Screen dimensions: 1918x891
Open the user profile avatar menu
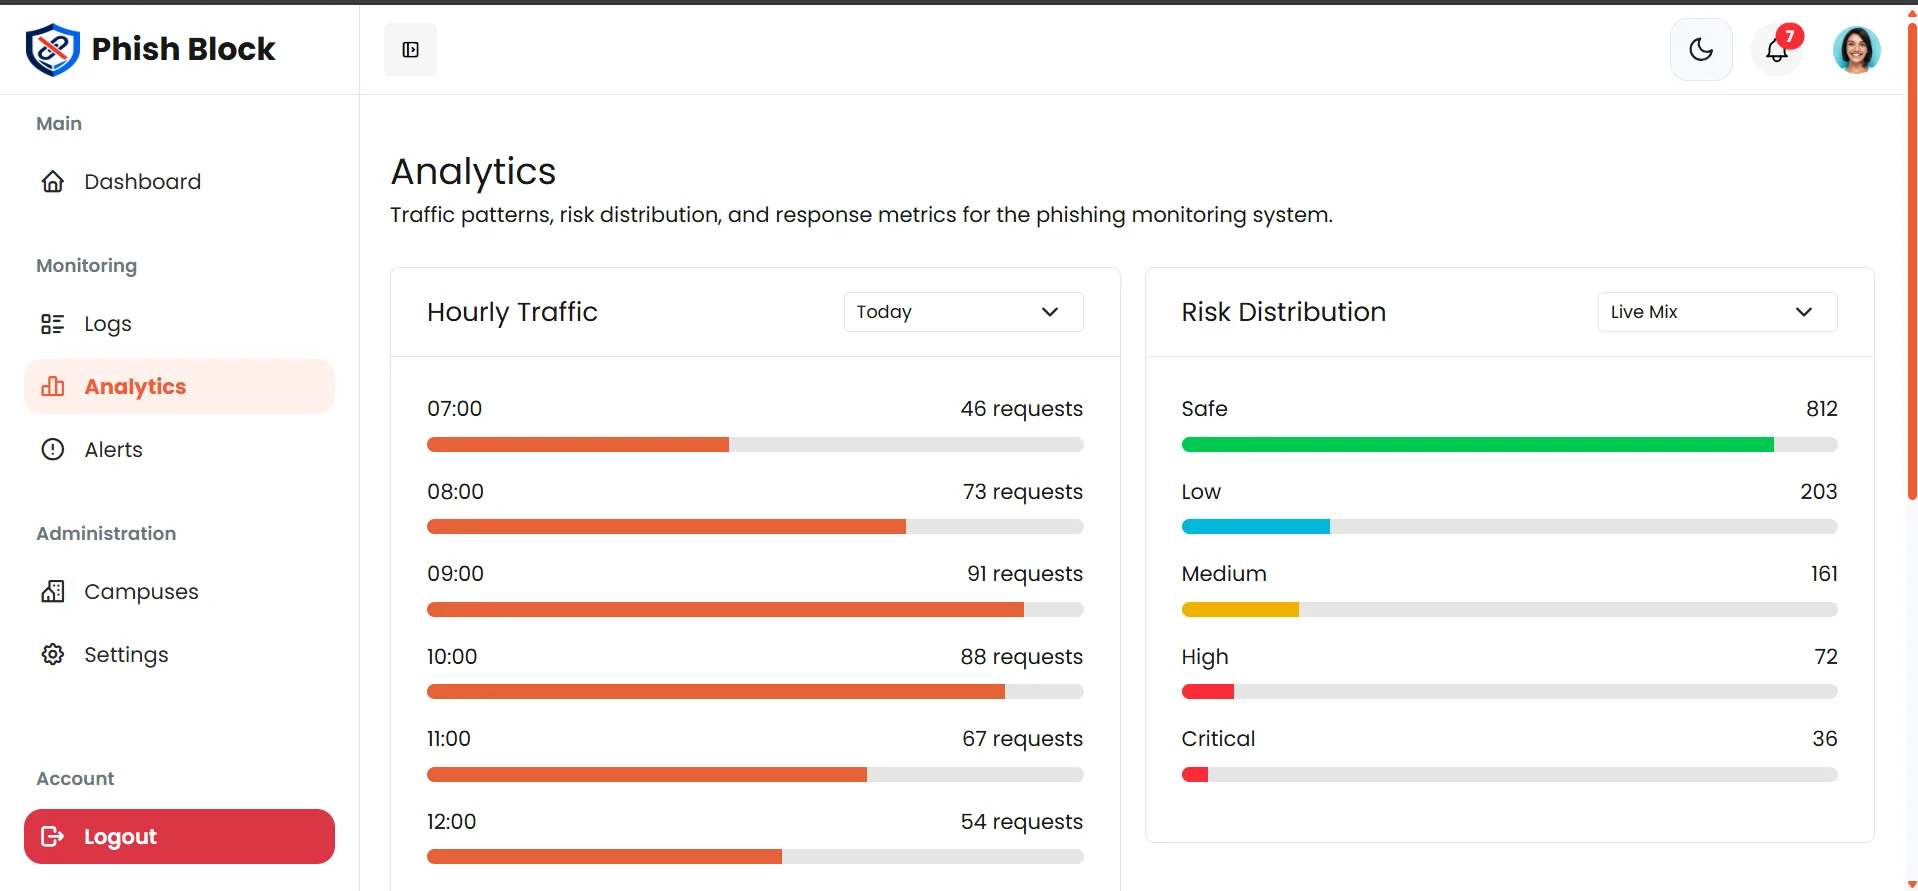[1856, 50]
